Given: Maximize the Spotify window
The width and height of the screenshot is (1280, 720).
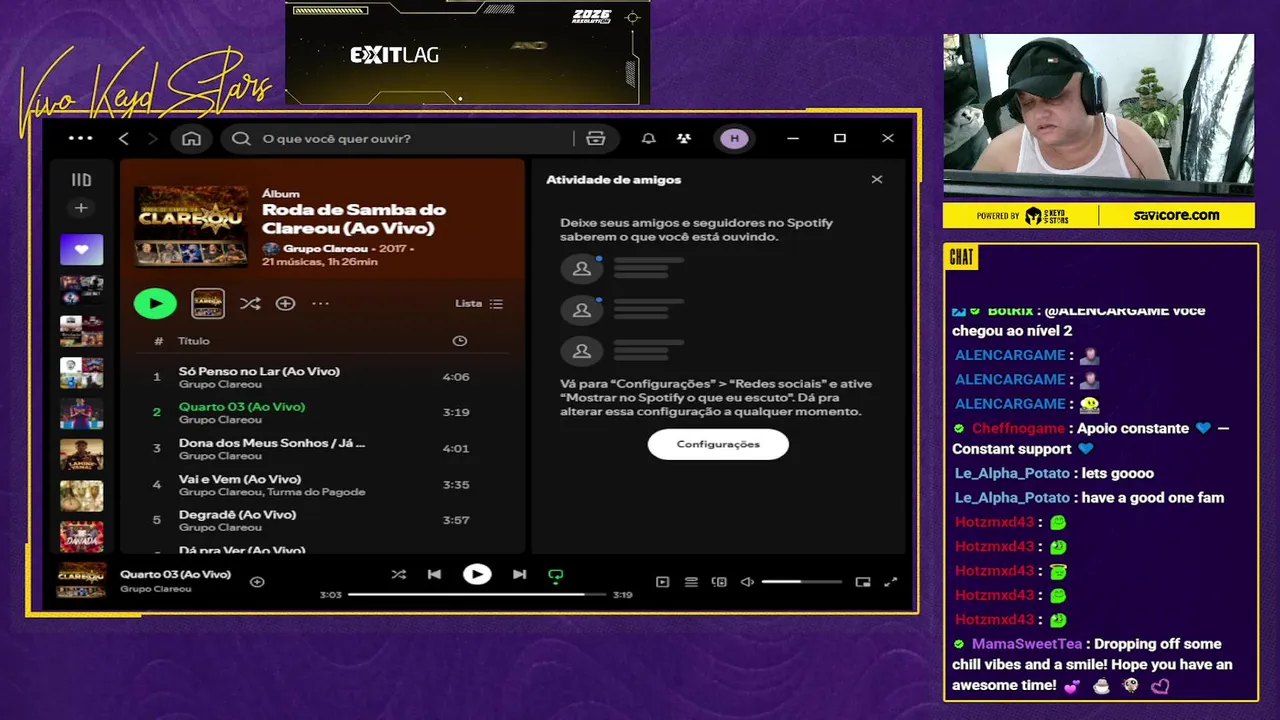Looking at the screenshot, I should (x=840, y=138).
